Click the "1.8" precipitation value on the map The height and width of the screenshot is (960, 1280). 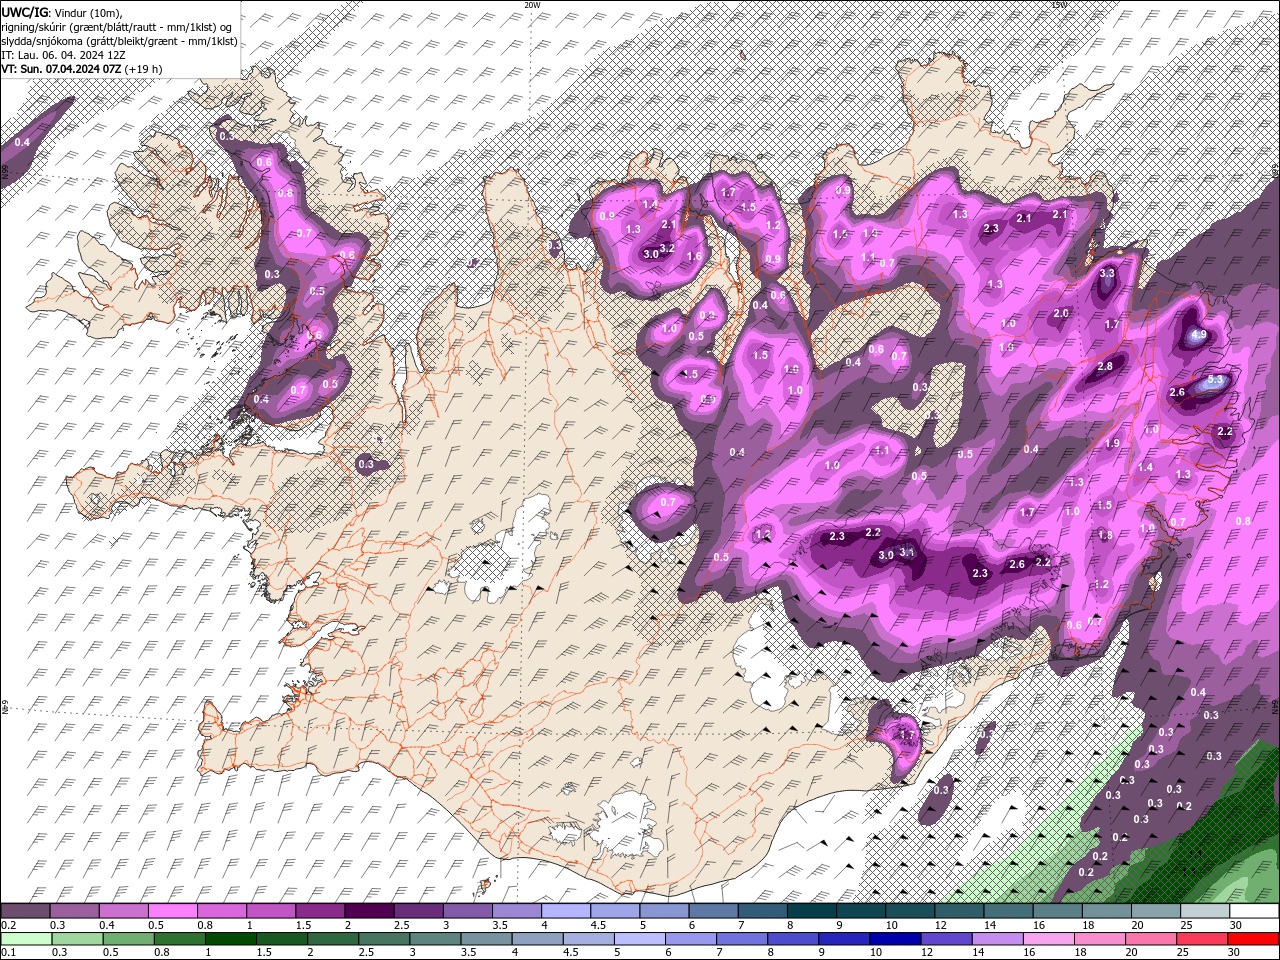pyautogui.click(x=1105, y=536)
